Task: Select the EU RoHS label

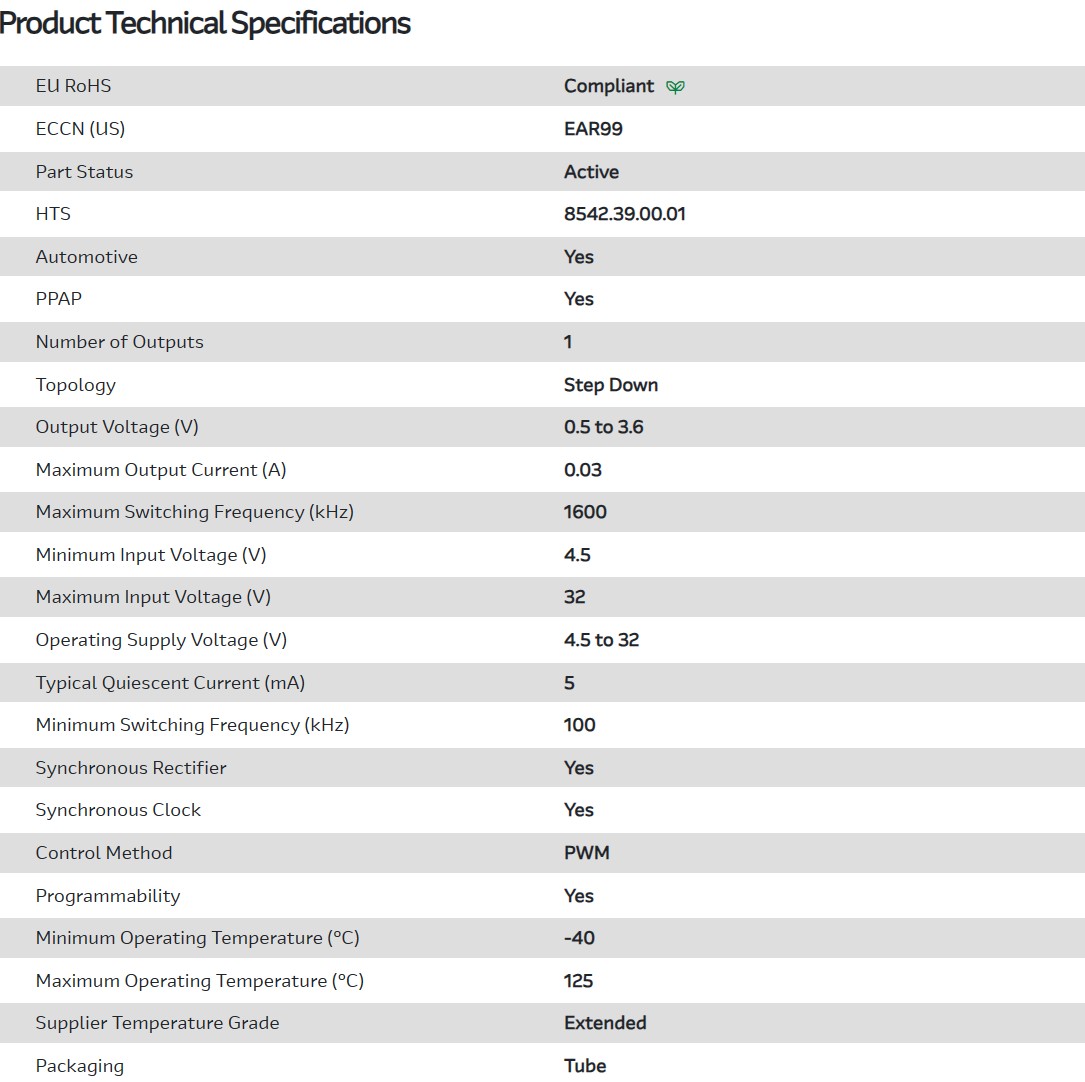Action: coord(73,86)
